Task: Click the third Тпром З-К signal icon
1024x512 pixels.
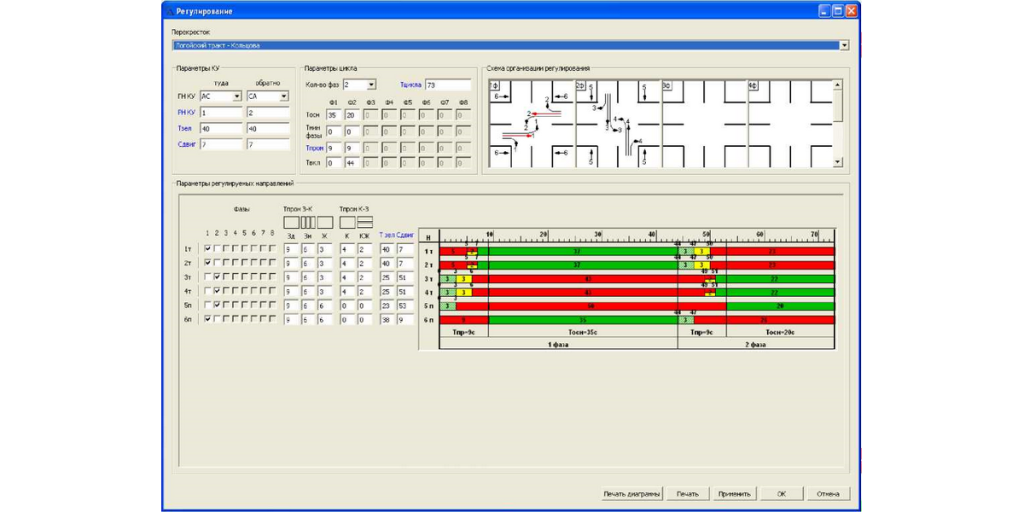Action: 325,222
